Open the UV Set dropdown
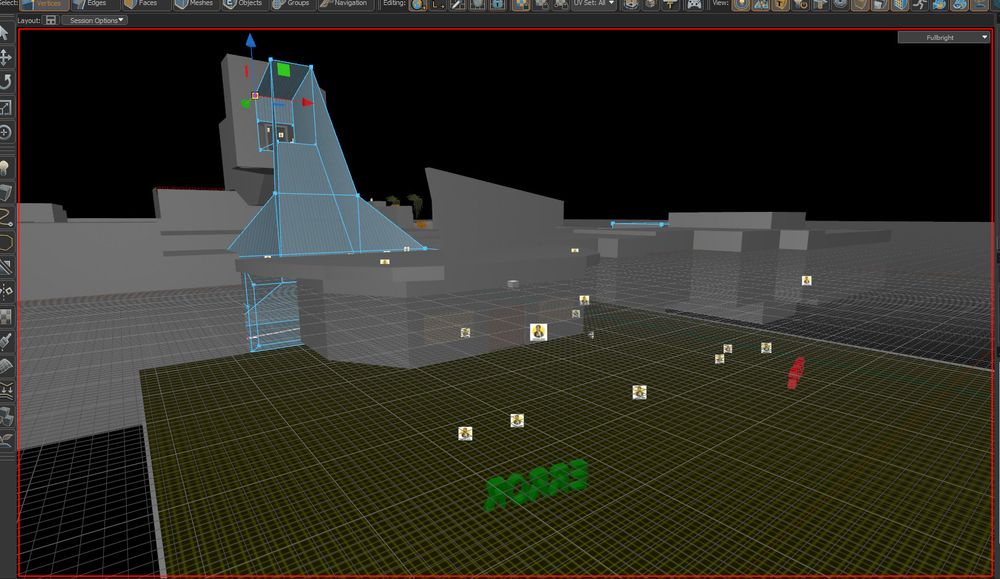Image resolution: width=1000 pixels, height=579 pixels. [x=594, y=4]
